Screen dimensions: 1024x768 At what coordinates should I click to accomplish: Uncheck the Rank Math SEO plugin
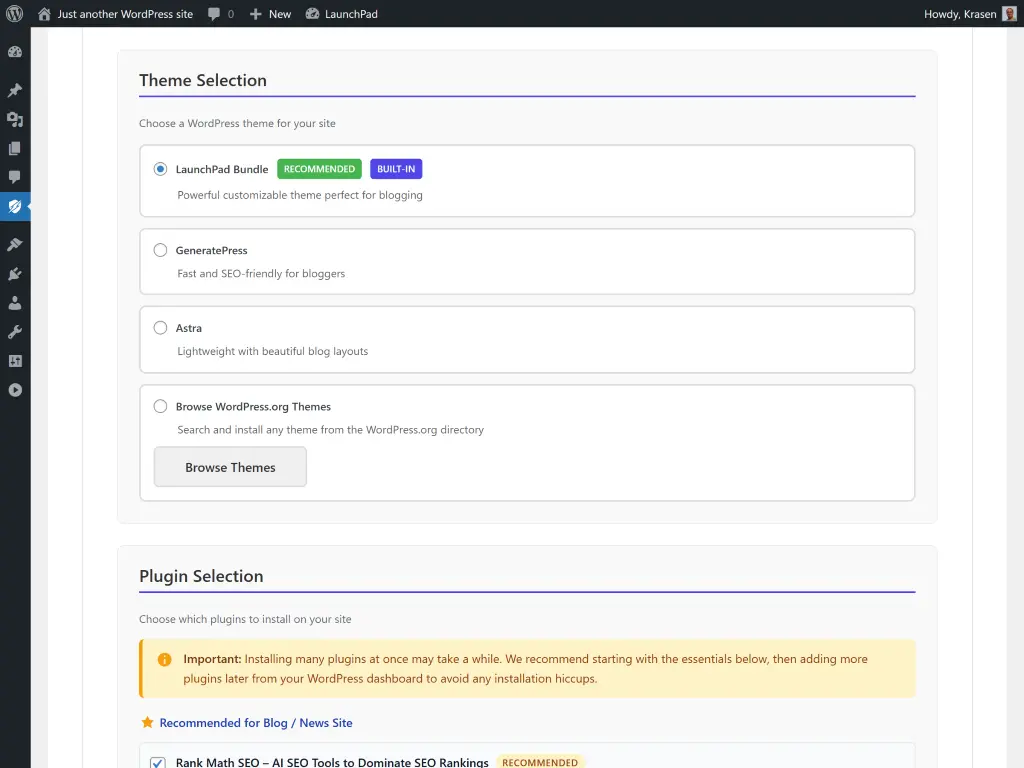157,762
